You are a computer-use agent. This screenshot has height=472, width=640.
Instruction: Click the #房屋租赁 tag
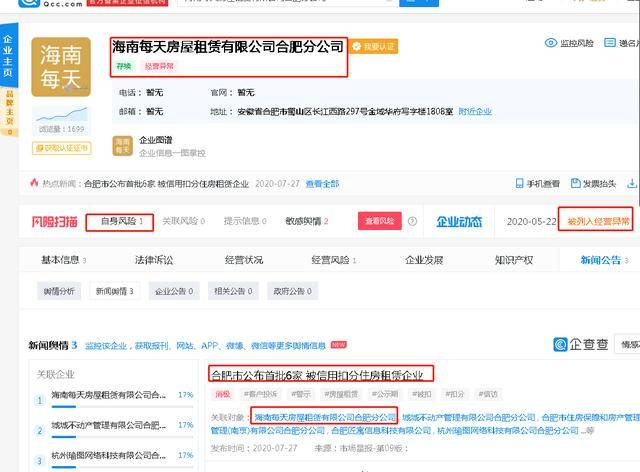341,394
